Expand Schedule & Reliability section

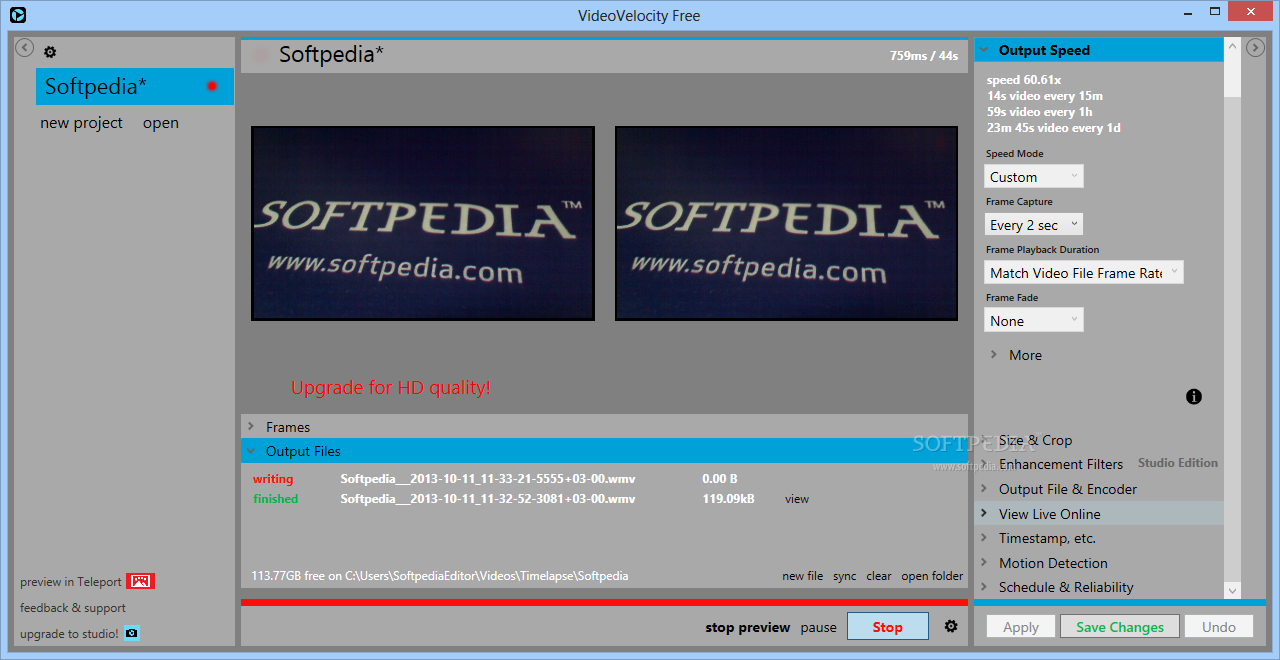tap(1099, 587)
